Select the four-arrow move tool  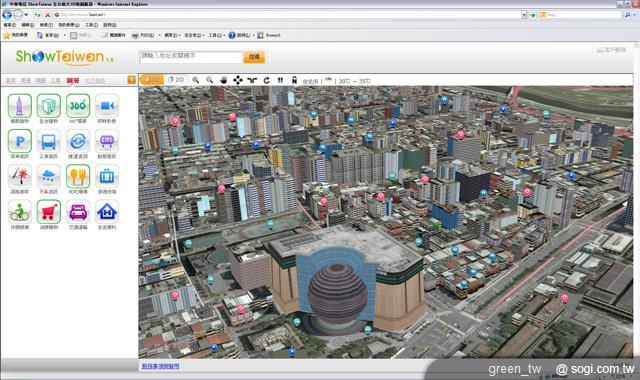coord(238,80)
